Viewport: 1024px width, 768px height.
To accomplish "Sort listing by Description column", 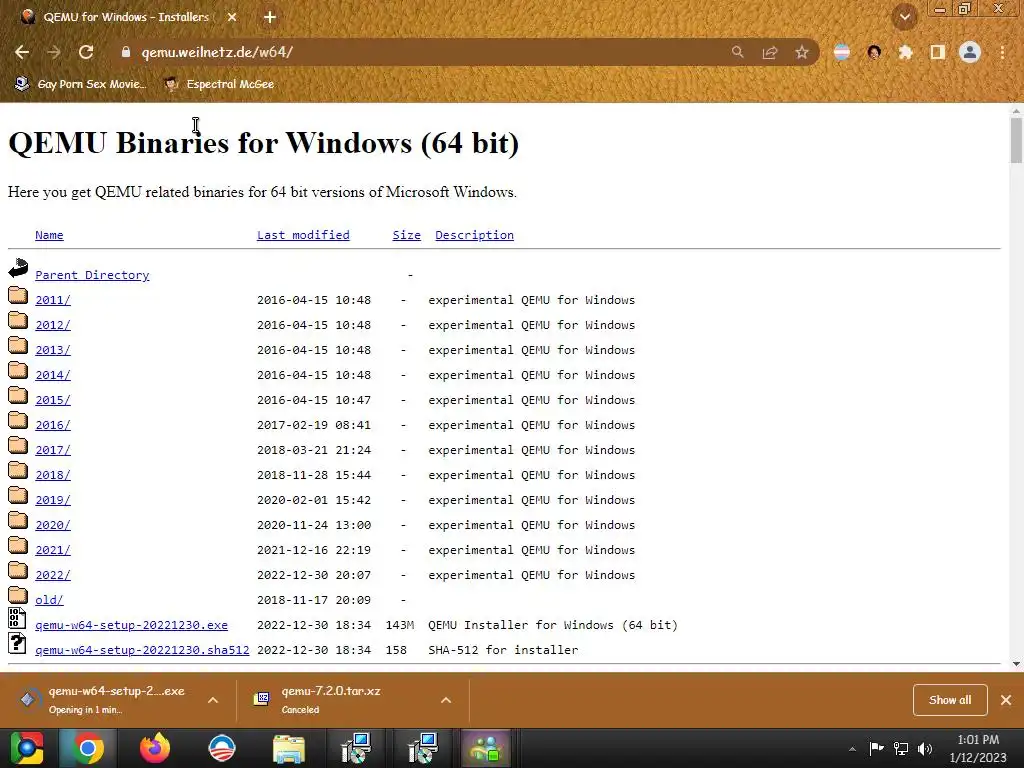I will 474,235.
